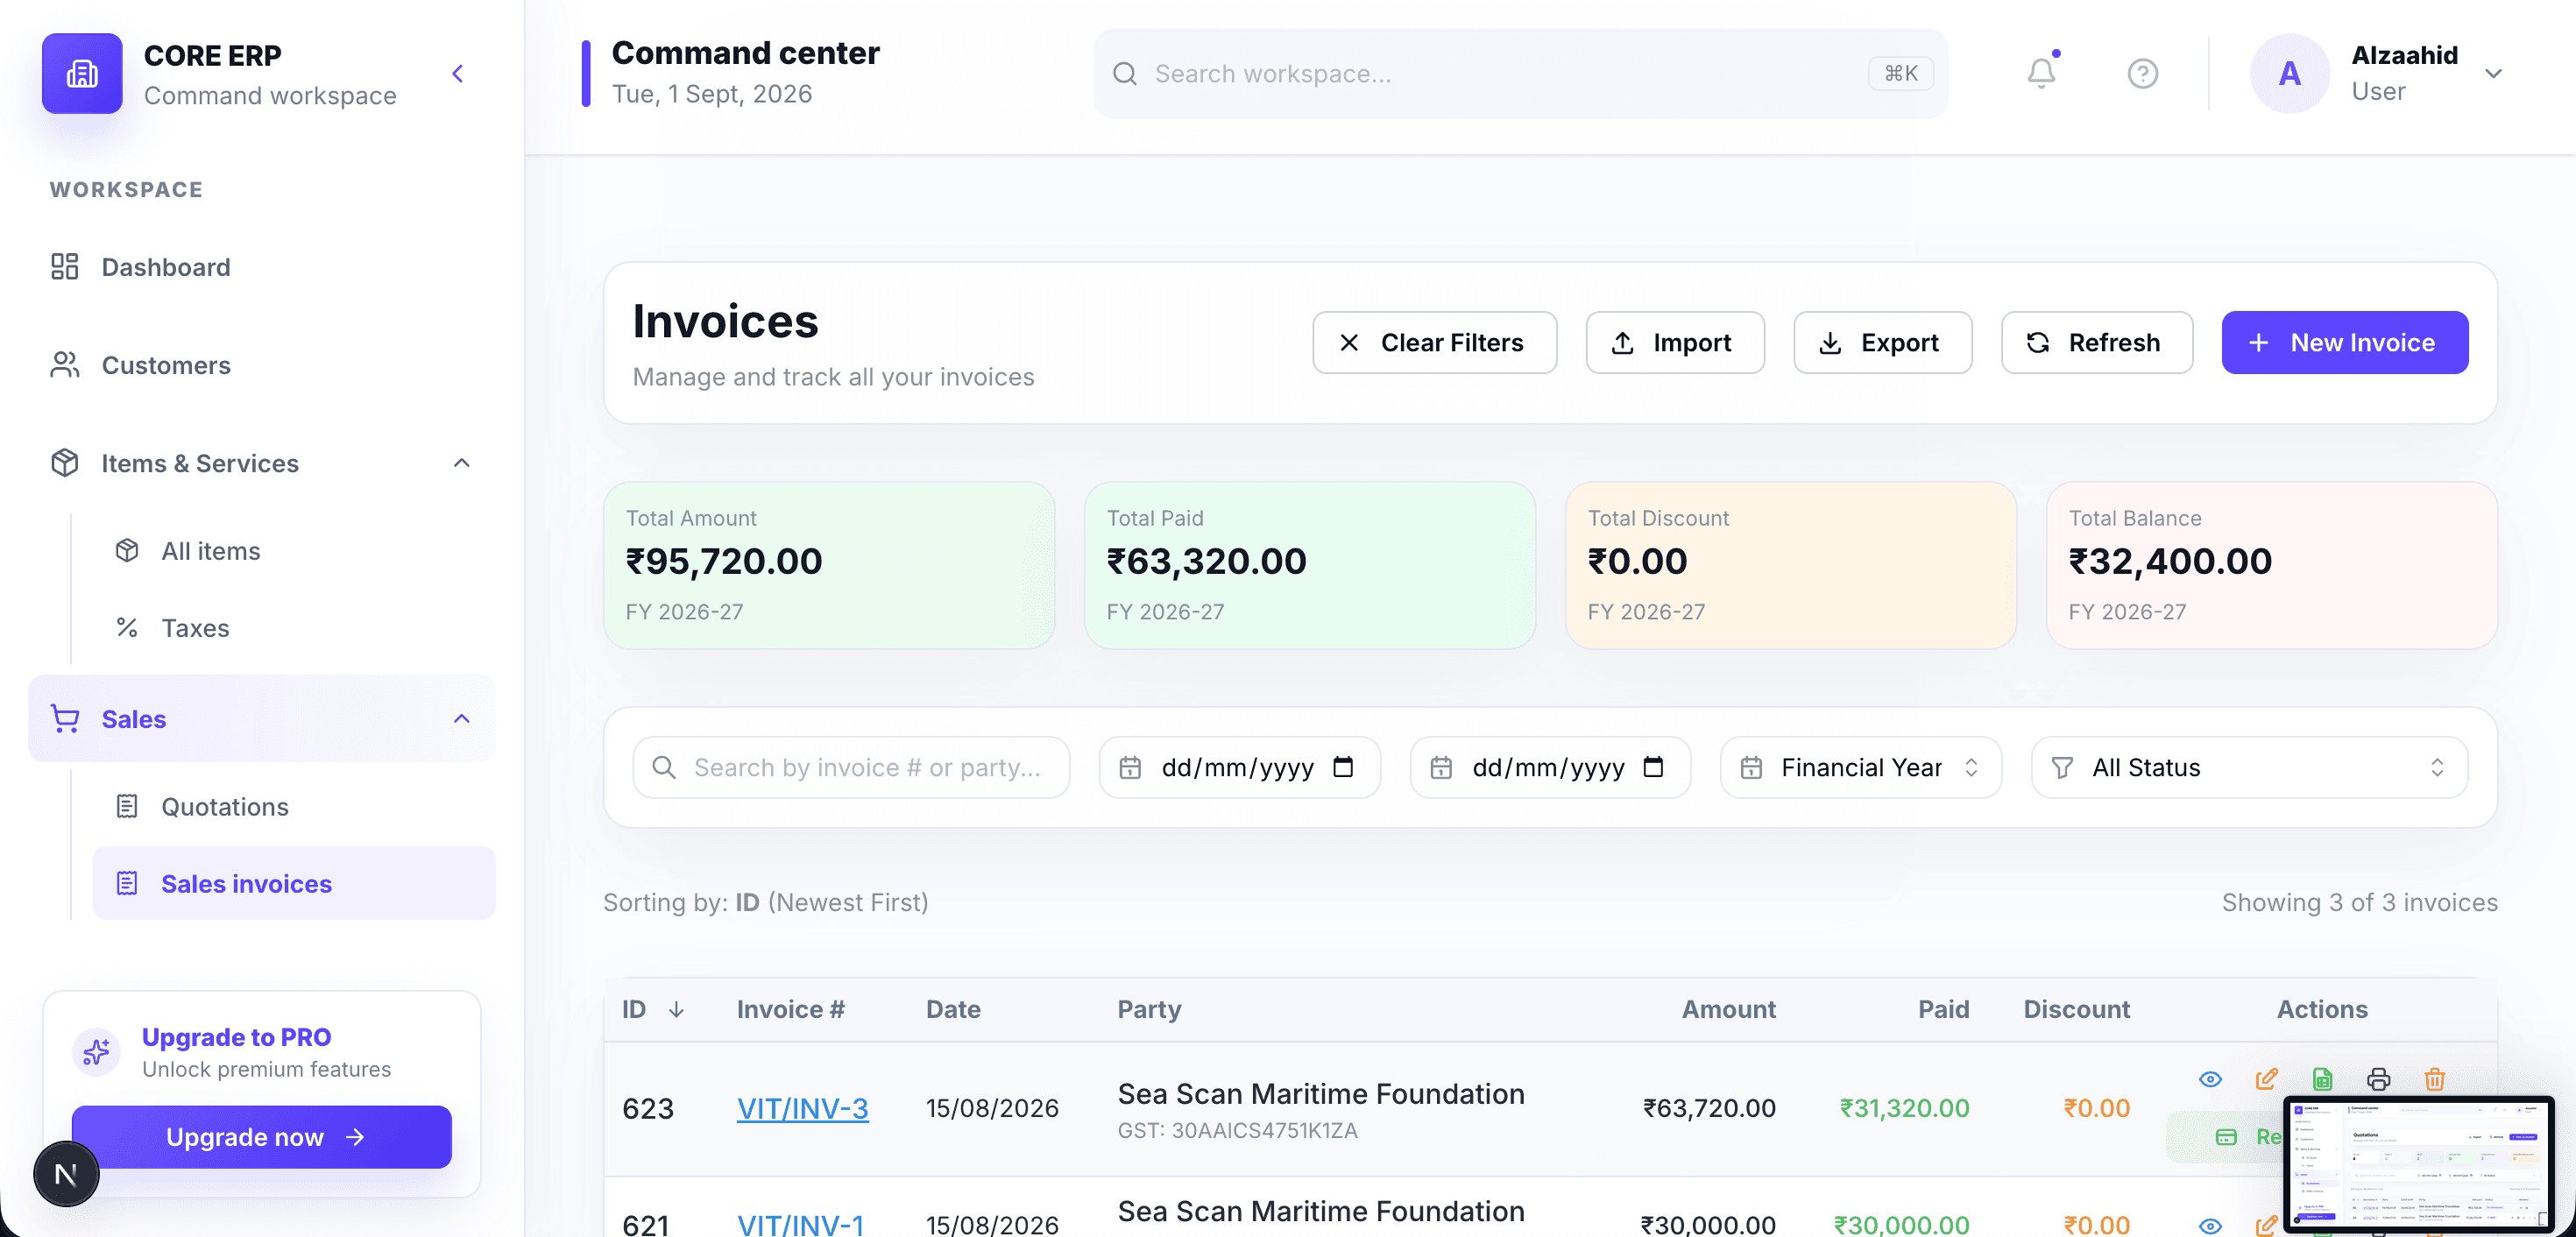Select Sales invoices in the sidebar
The image size is (2576, 1237).
[x=294, y=883]
